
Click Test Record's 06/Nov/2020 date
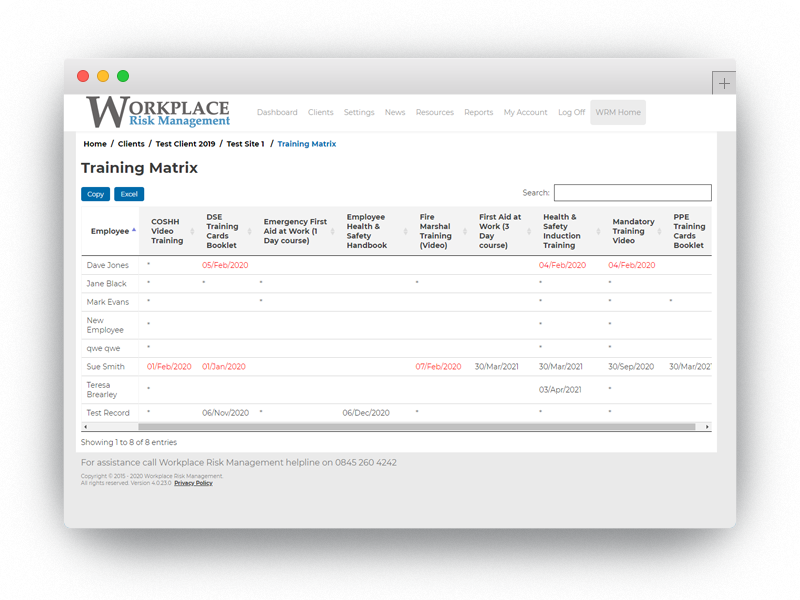click(226, 413)
